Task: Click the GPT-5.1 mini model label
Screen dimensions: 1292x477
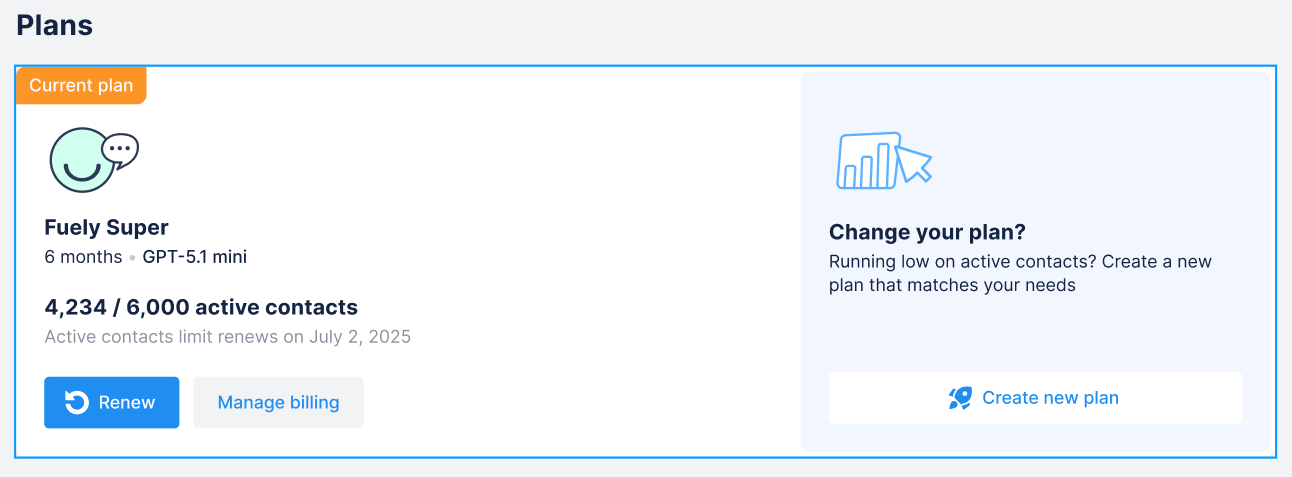Action: click(194, 257)
